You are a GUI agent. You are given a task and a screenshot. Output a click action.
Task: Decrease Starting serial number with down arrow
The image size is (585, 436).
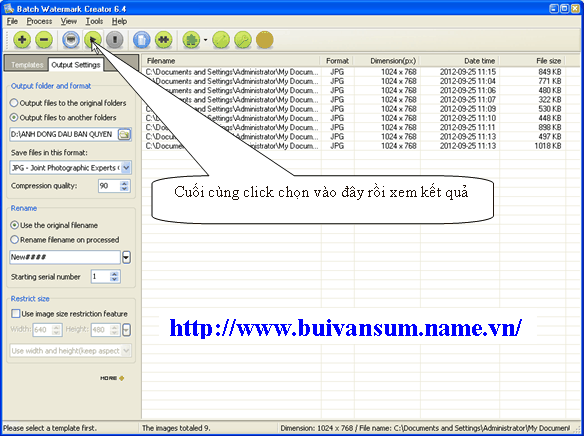tap(115, 279)
